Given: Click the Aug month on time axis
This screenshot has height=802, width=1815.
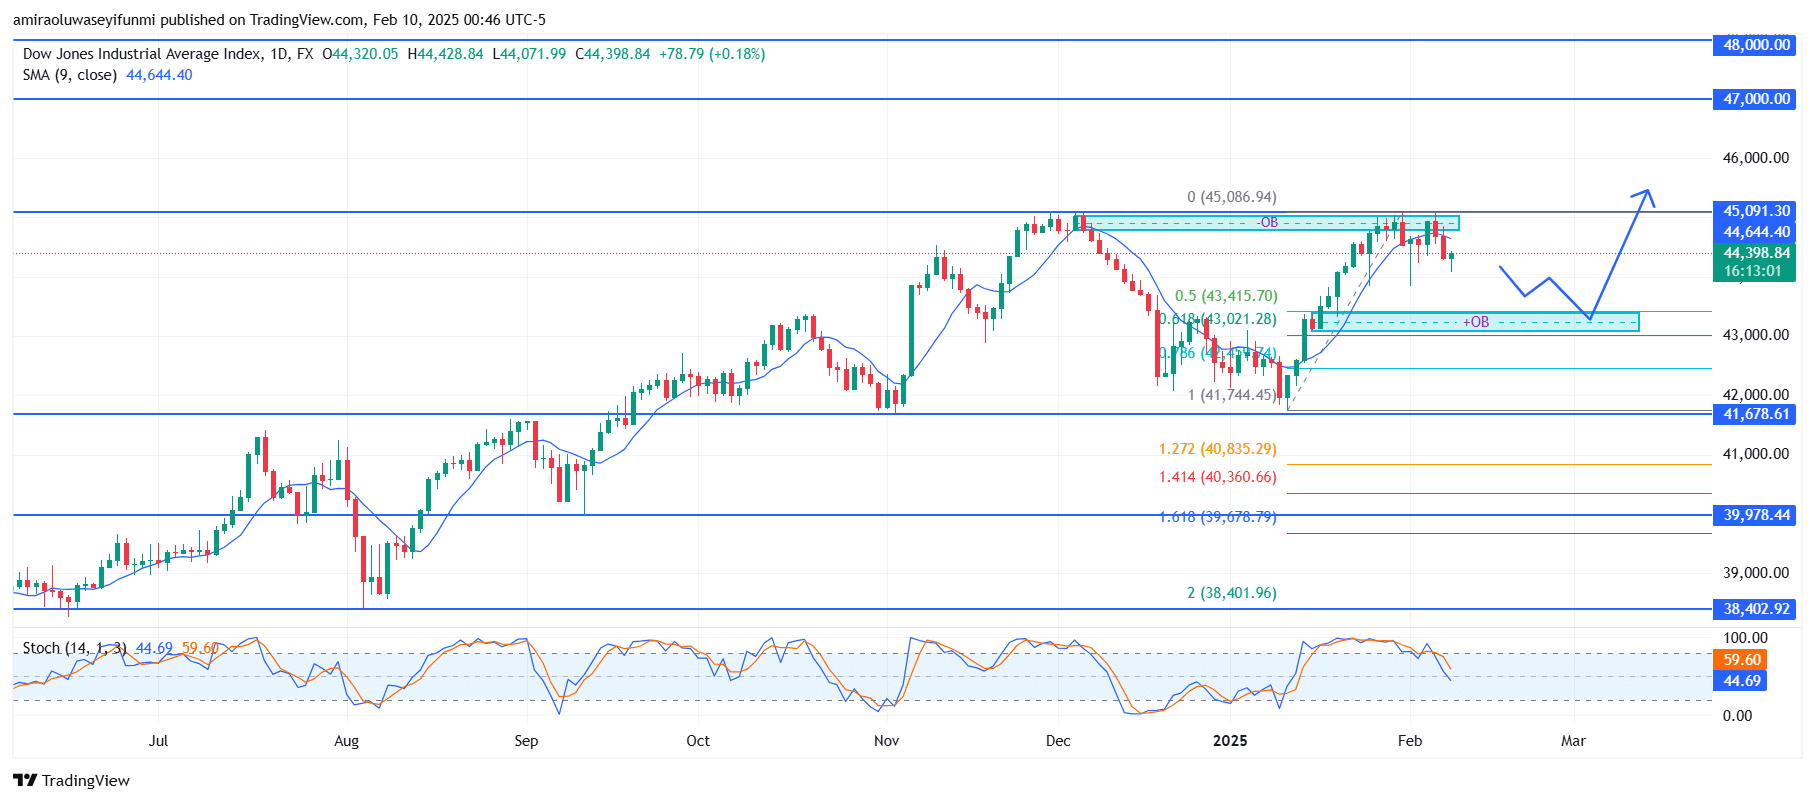Looking at the screenshot, I should (346, 741).
